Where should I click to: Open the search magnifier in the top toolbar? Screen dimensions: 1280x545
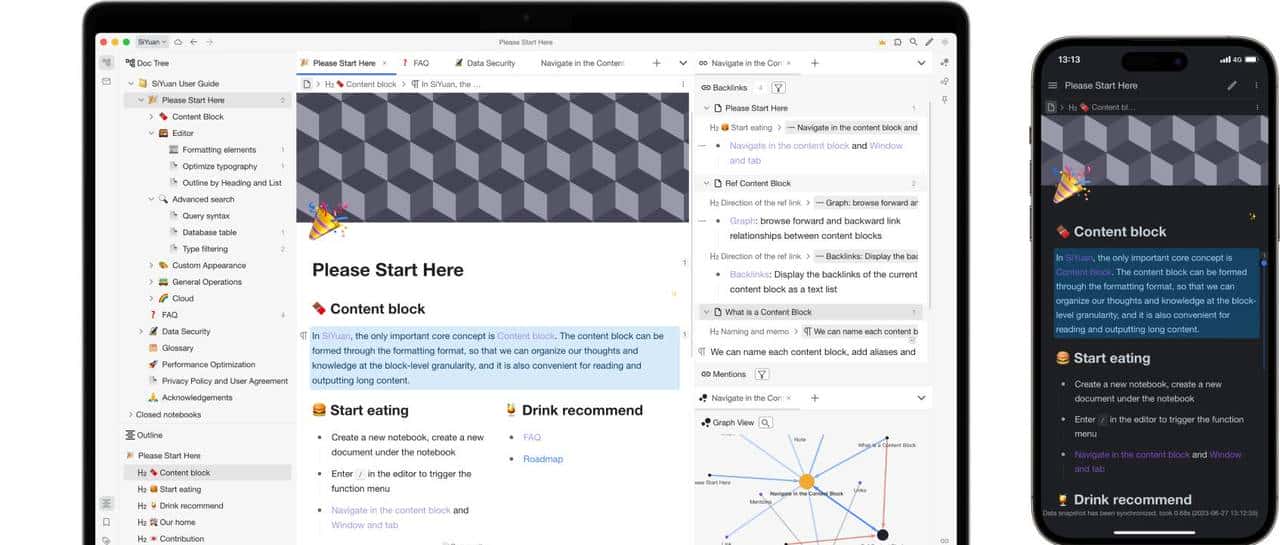(913, 42)
